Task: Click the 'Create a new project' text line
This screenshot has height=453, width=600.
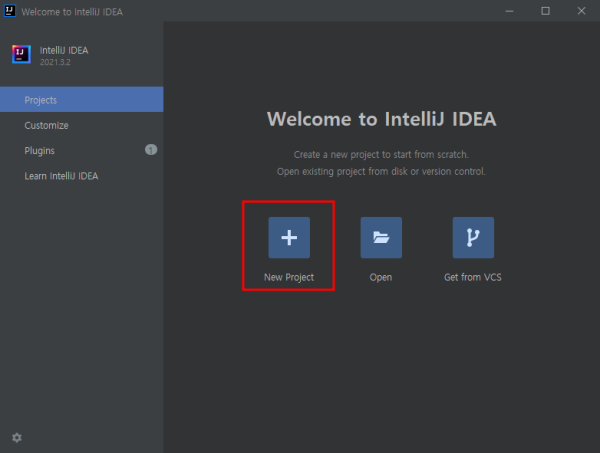Action: click(381, 155)
